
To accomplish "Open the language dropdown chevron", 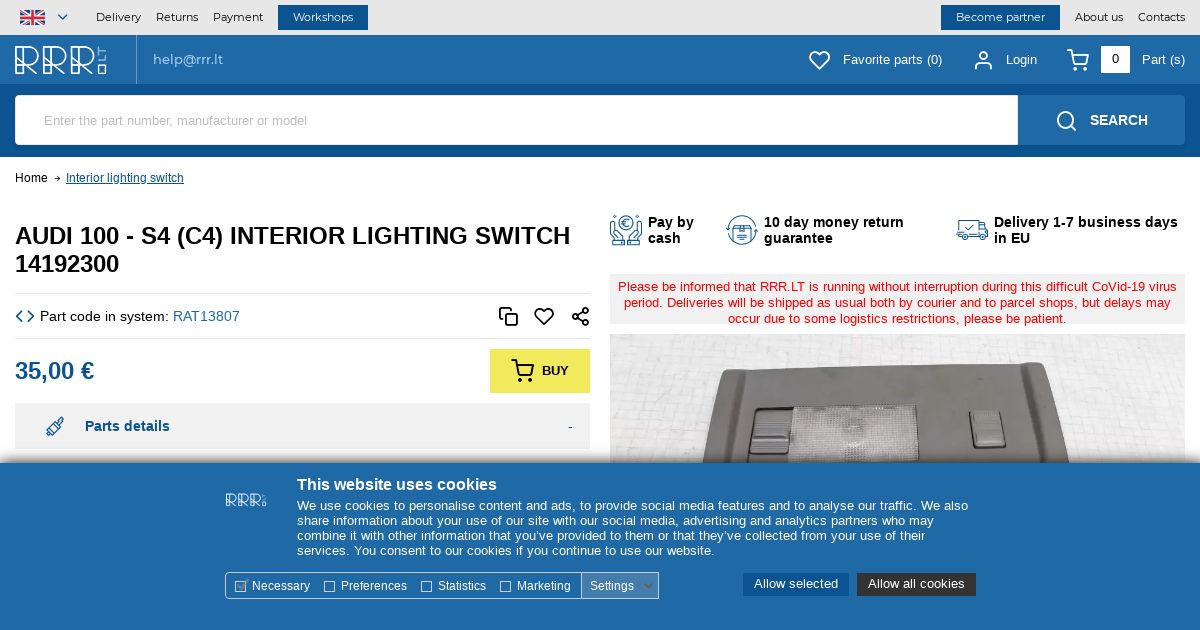I will coord(63,17).
